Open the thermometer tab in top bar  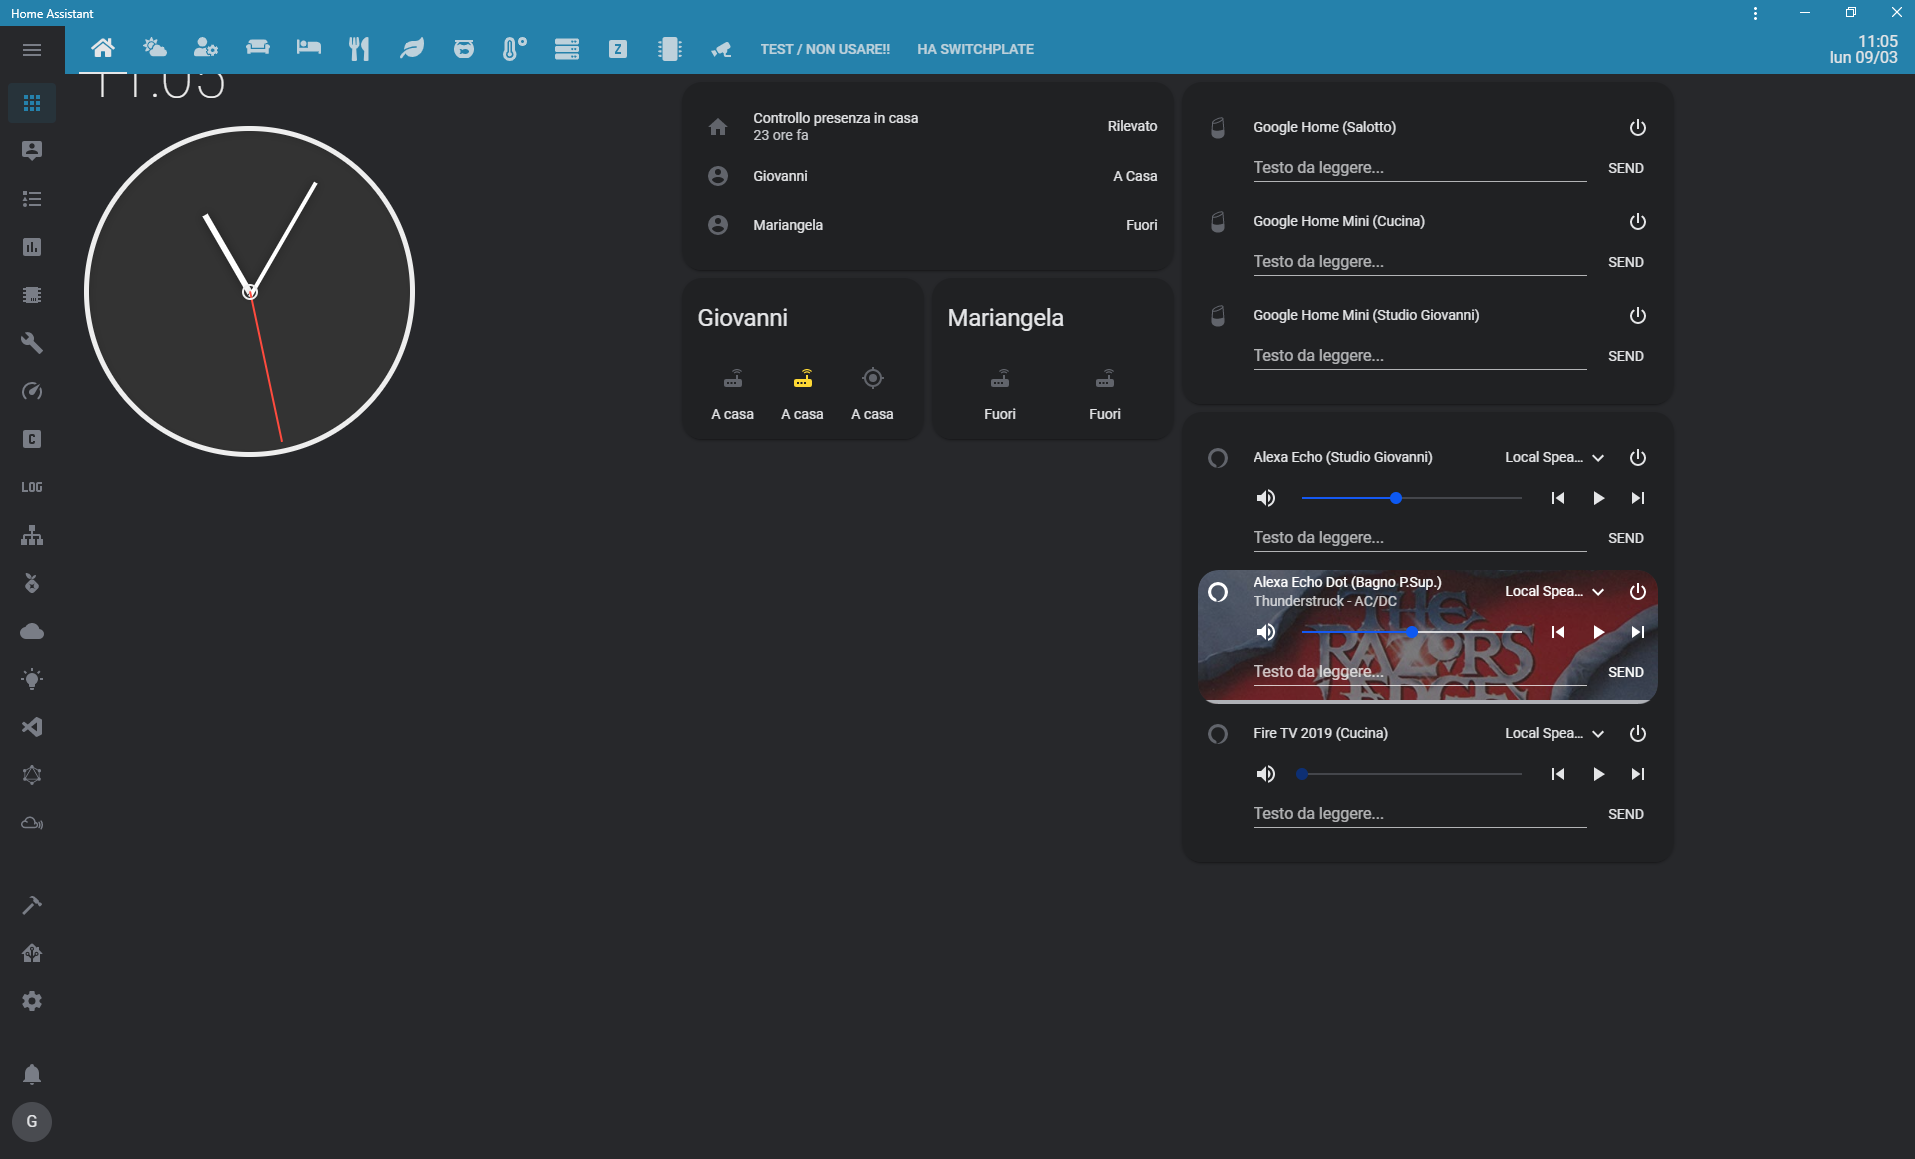pos(514,49)
